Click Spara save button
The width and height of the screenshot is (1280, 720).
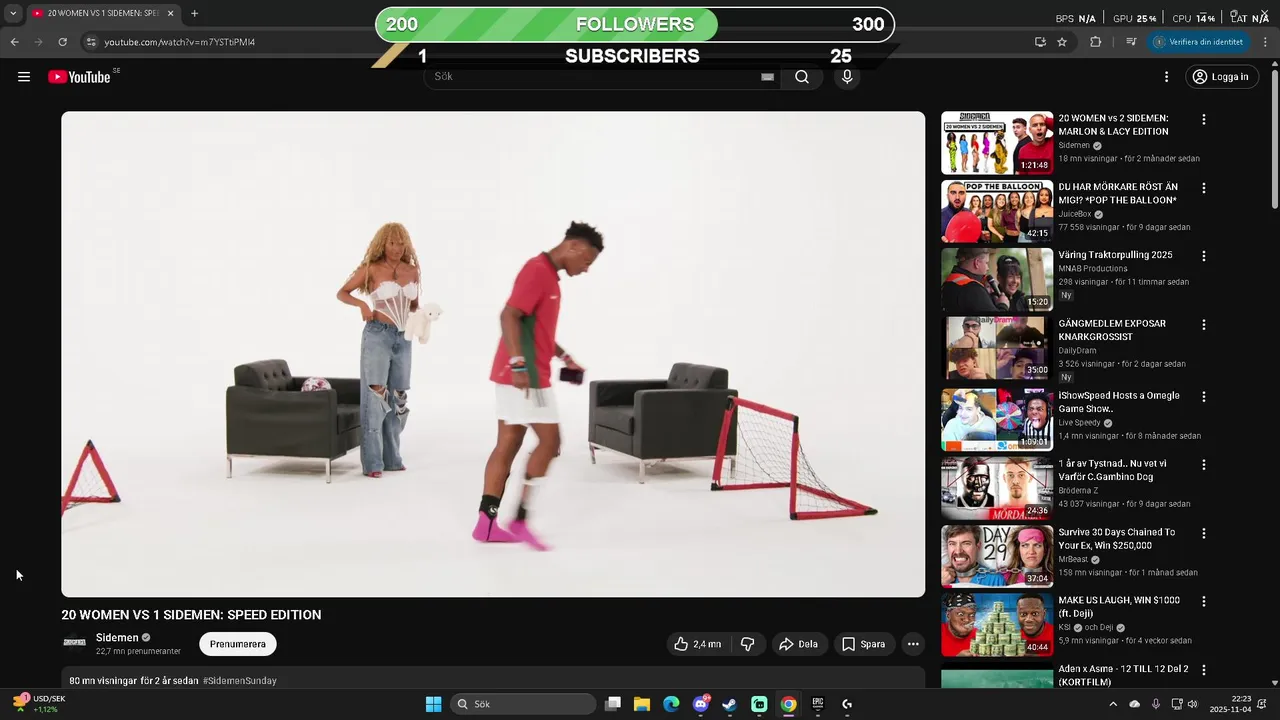[864, 644]
